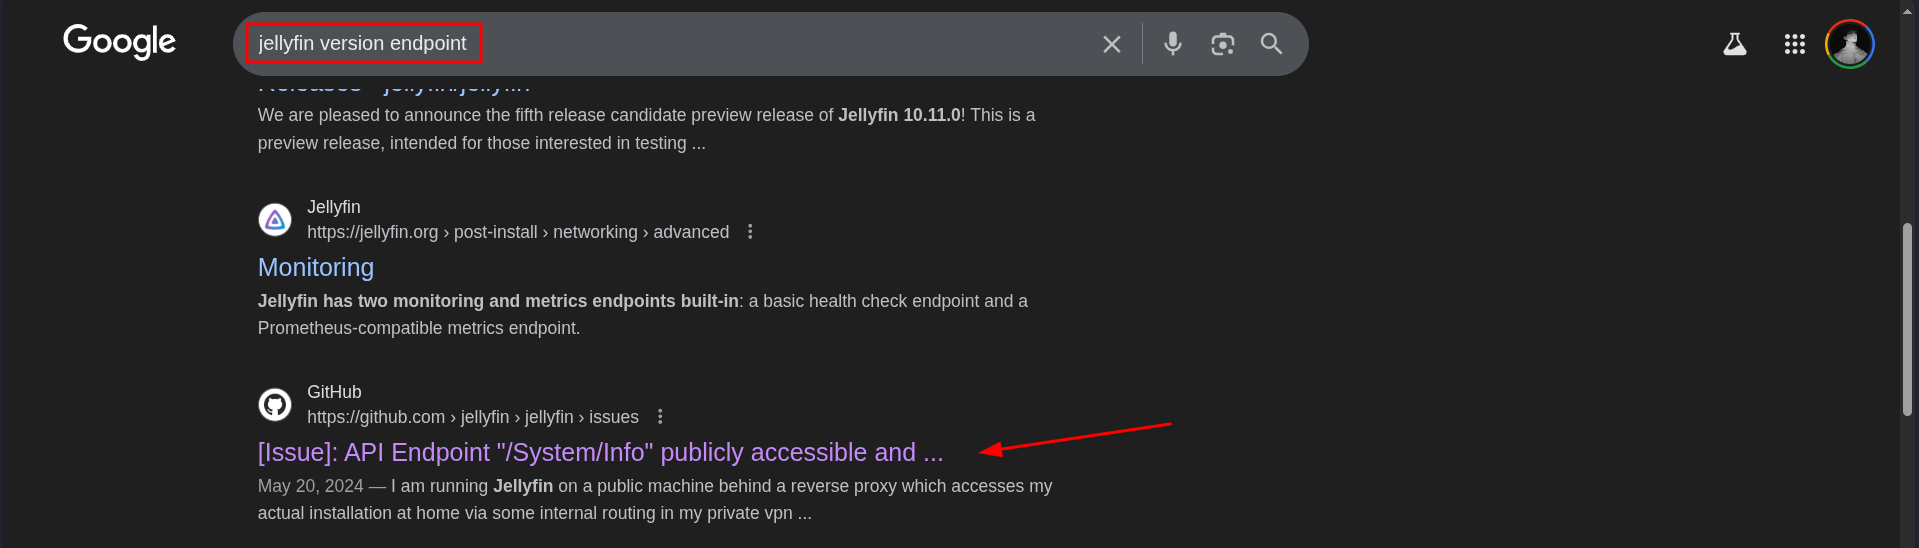The image size is (1919, 548).
Task: Click the Google logo
Action: [x=119, y=41]
